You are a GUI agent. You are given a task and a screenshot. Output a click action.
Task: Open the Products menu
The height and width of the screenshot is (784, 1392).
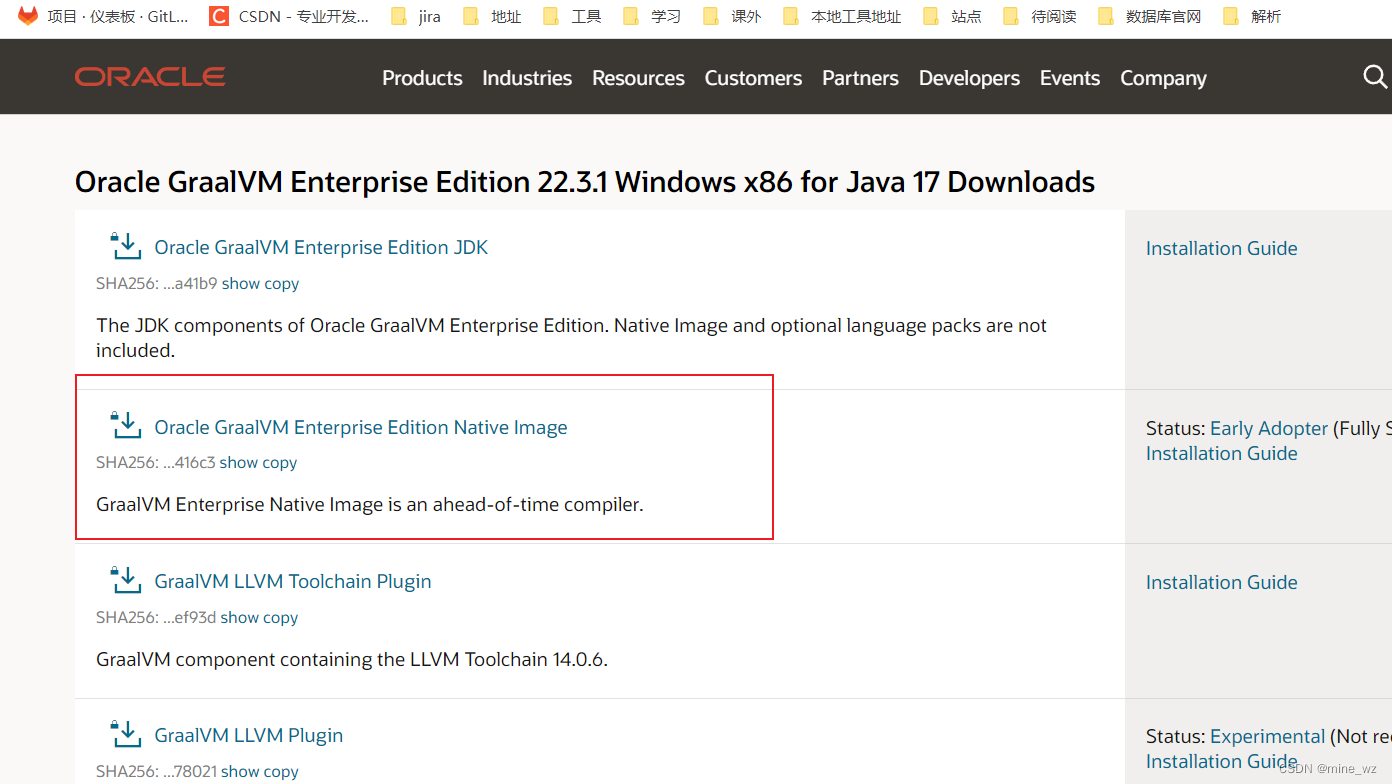(x=422, y=77)
